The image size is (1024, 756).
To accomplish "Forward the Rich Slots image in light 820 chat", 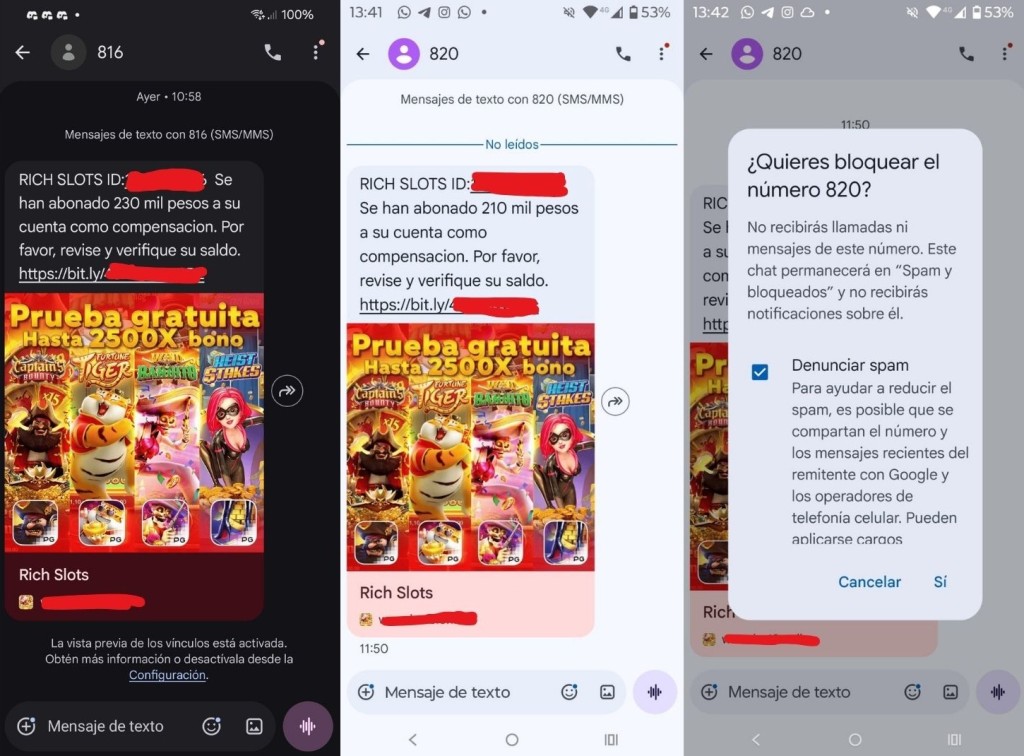I will [615, 402].
